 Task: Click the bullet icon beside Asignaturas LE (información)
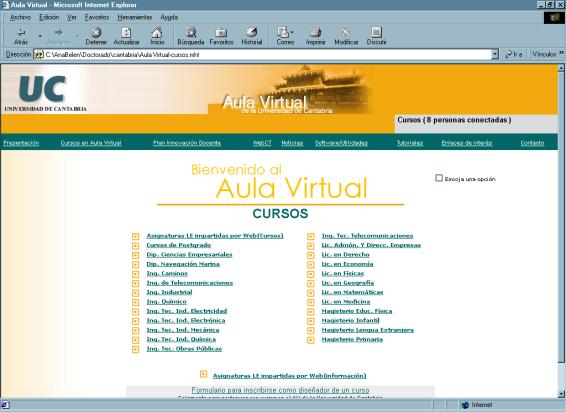[204, 374]
